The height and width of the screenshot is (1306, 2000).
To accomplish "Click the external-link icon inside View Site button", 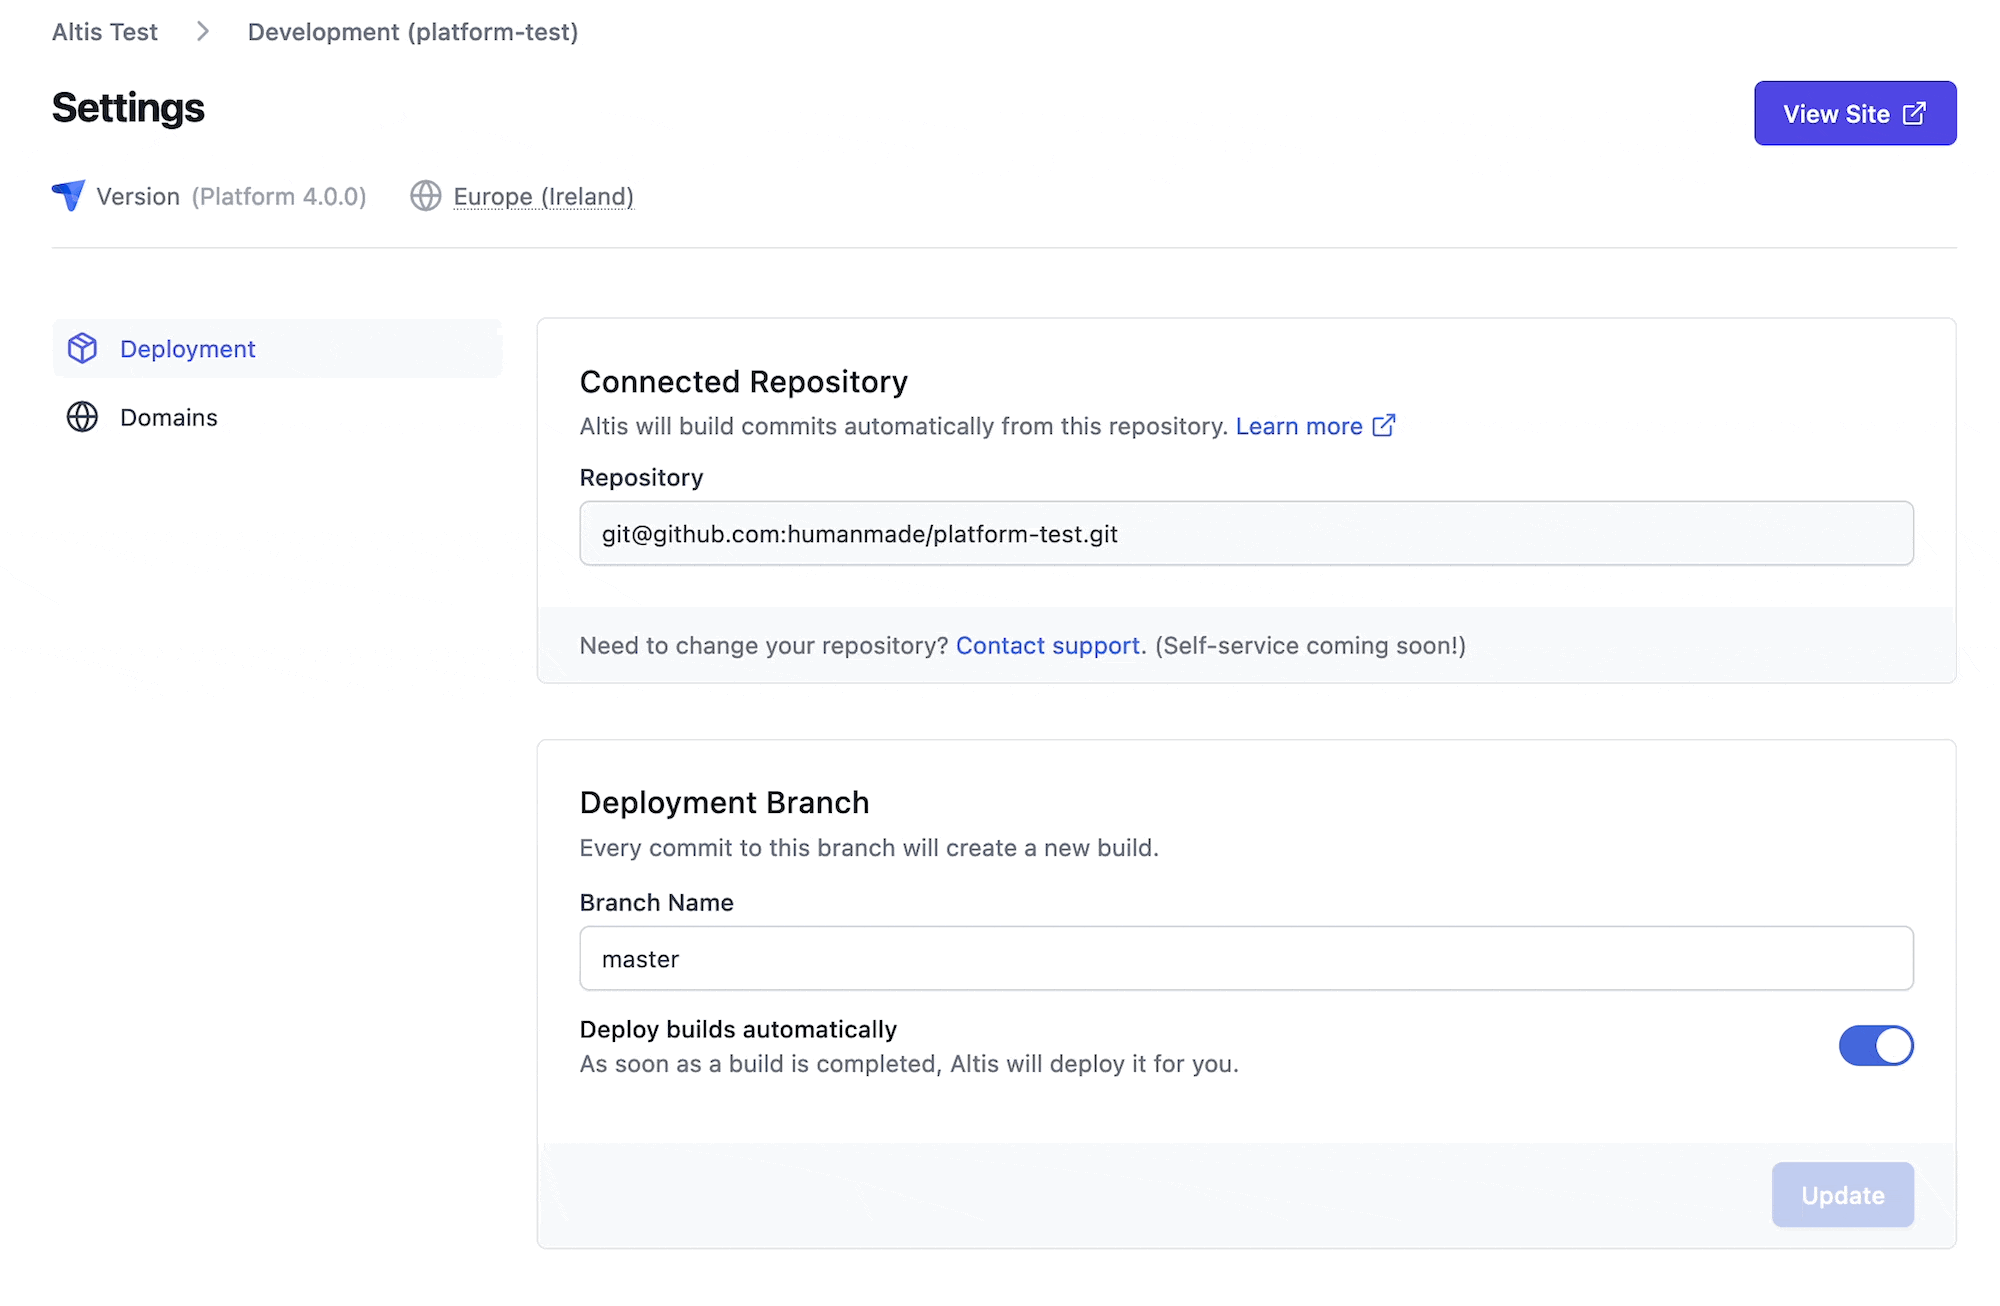I will click(x=1913, y=113).
